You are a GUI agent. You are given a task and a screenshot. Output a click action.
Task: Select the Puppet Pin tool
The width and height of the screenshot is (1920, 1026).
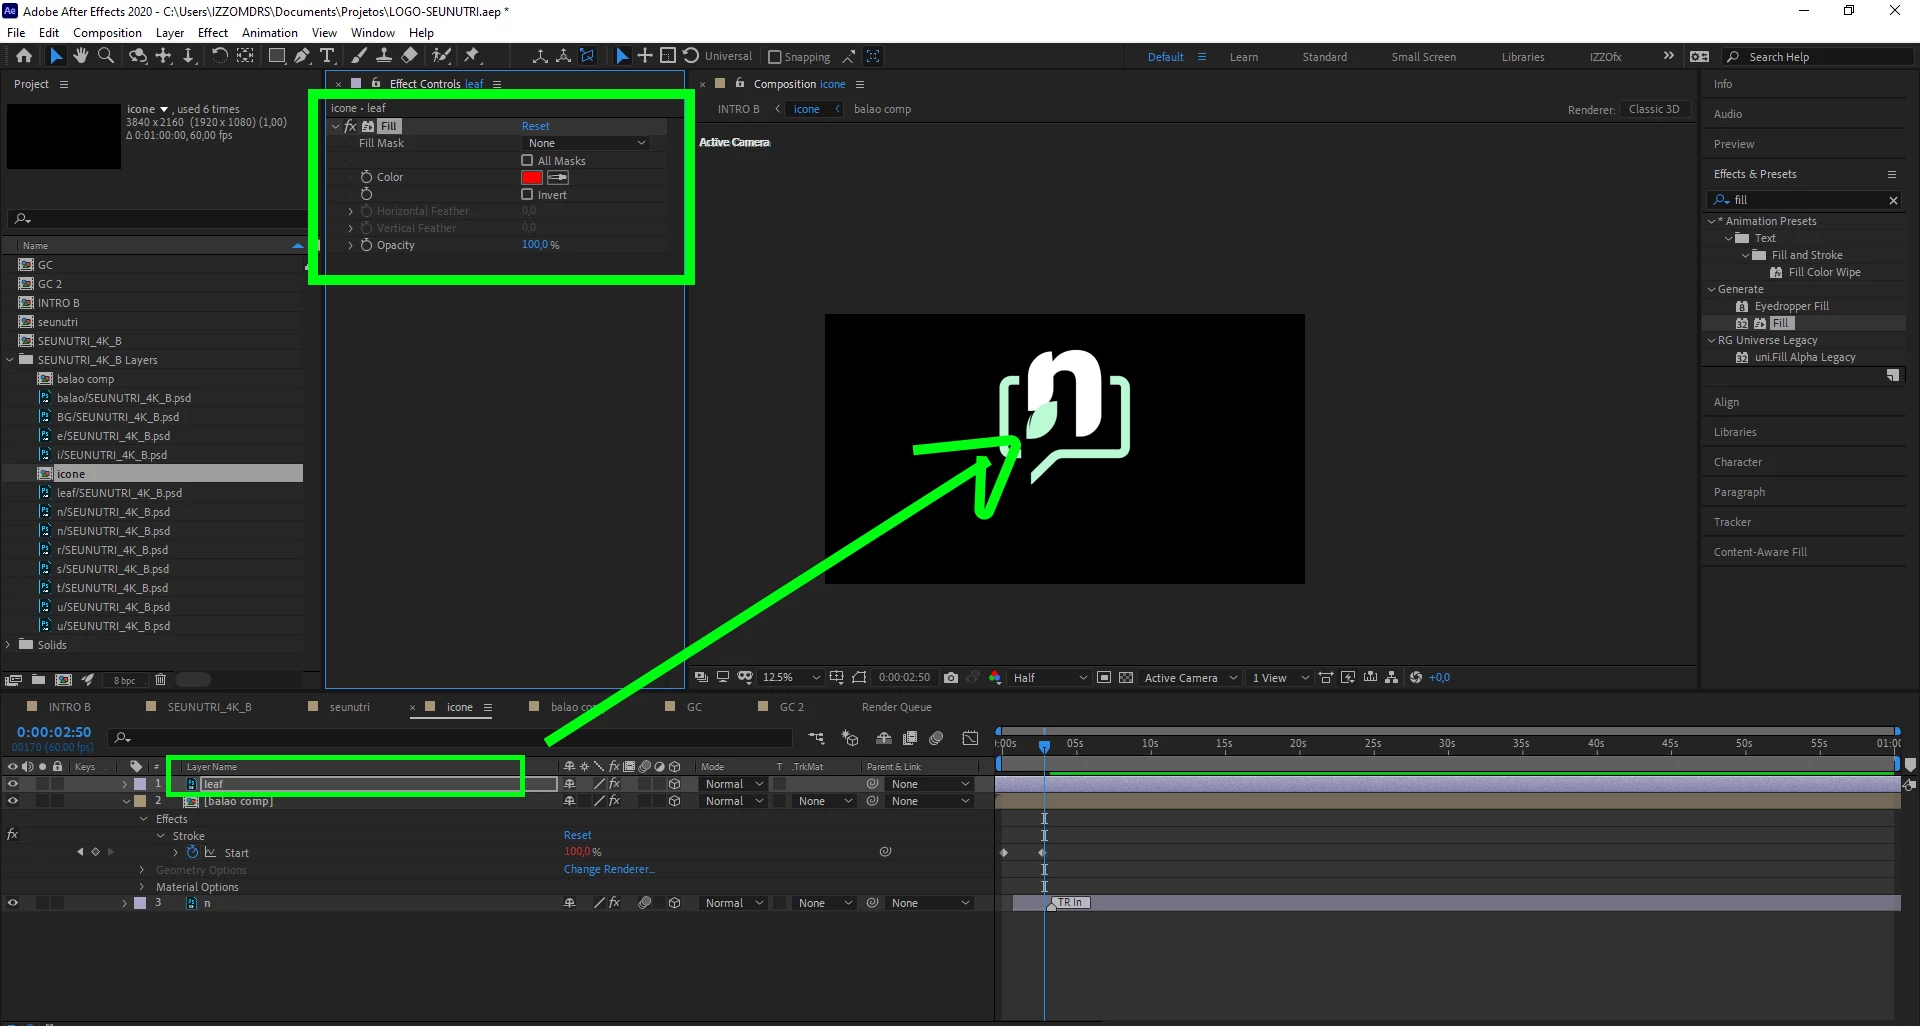click(472, 56)
